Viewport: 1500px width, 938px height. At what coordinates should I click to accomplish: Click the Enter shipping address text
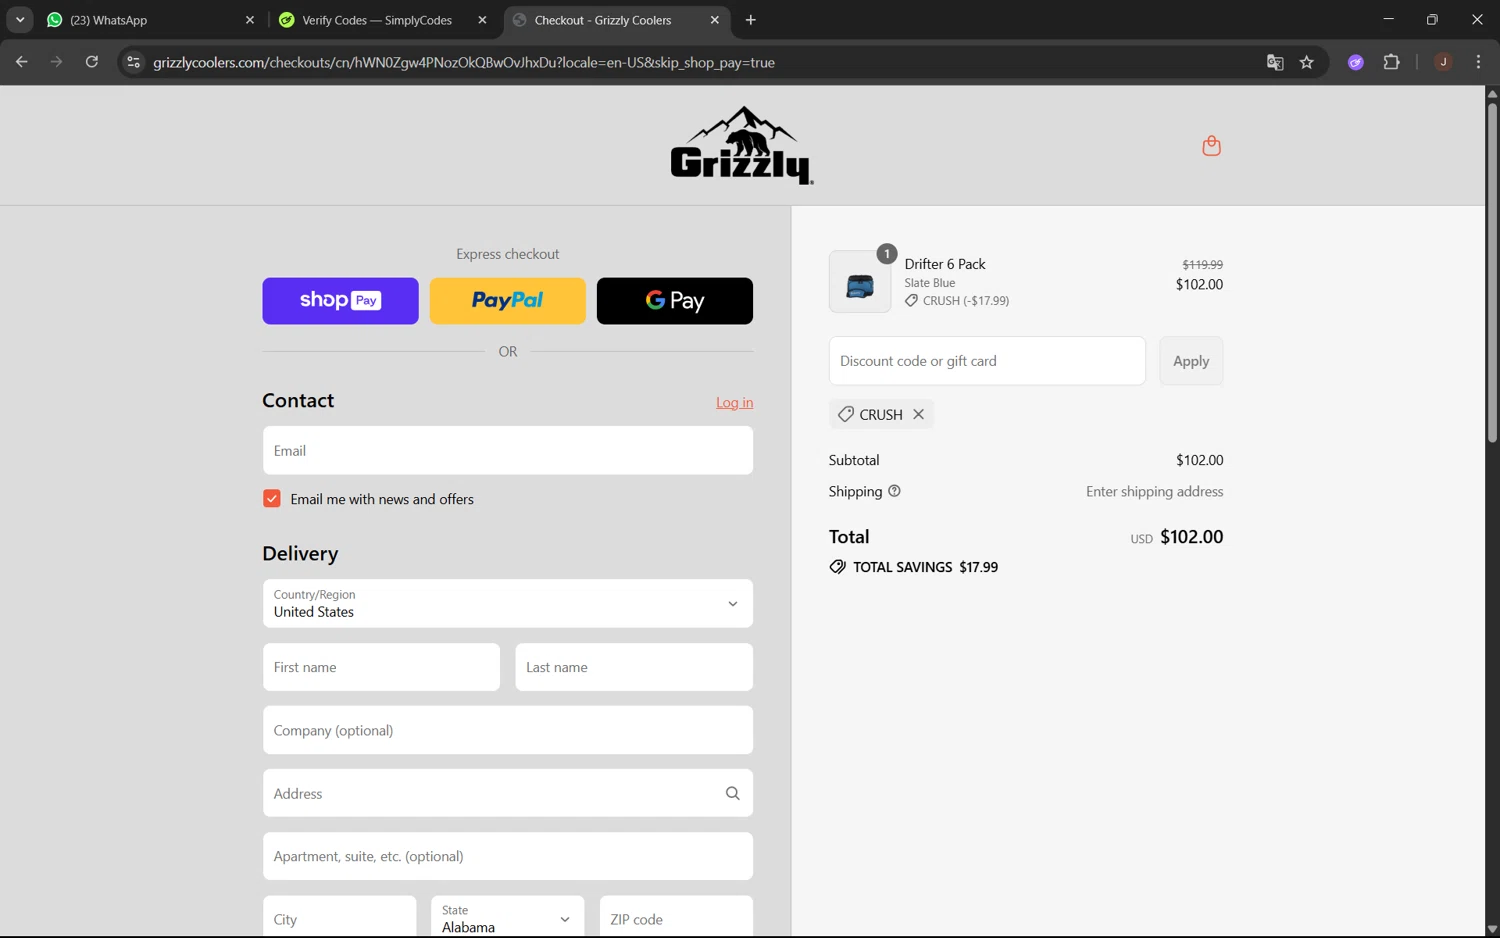[1154, 491]
